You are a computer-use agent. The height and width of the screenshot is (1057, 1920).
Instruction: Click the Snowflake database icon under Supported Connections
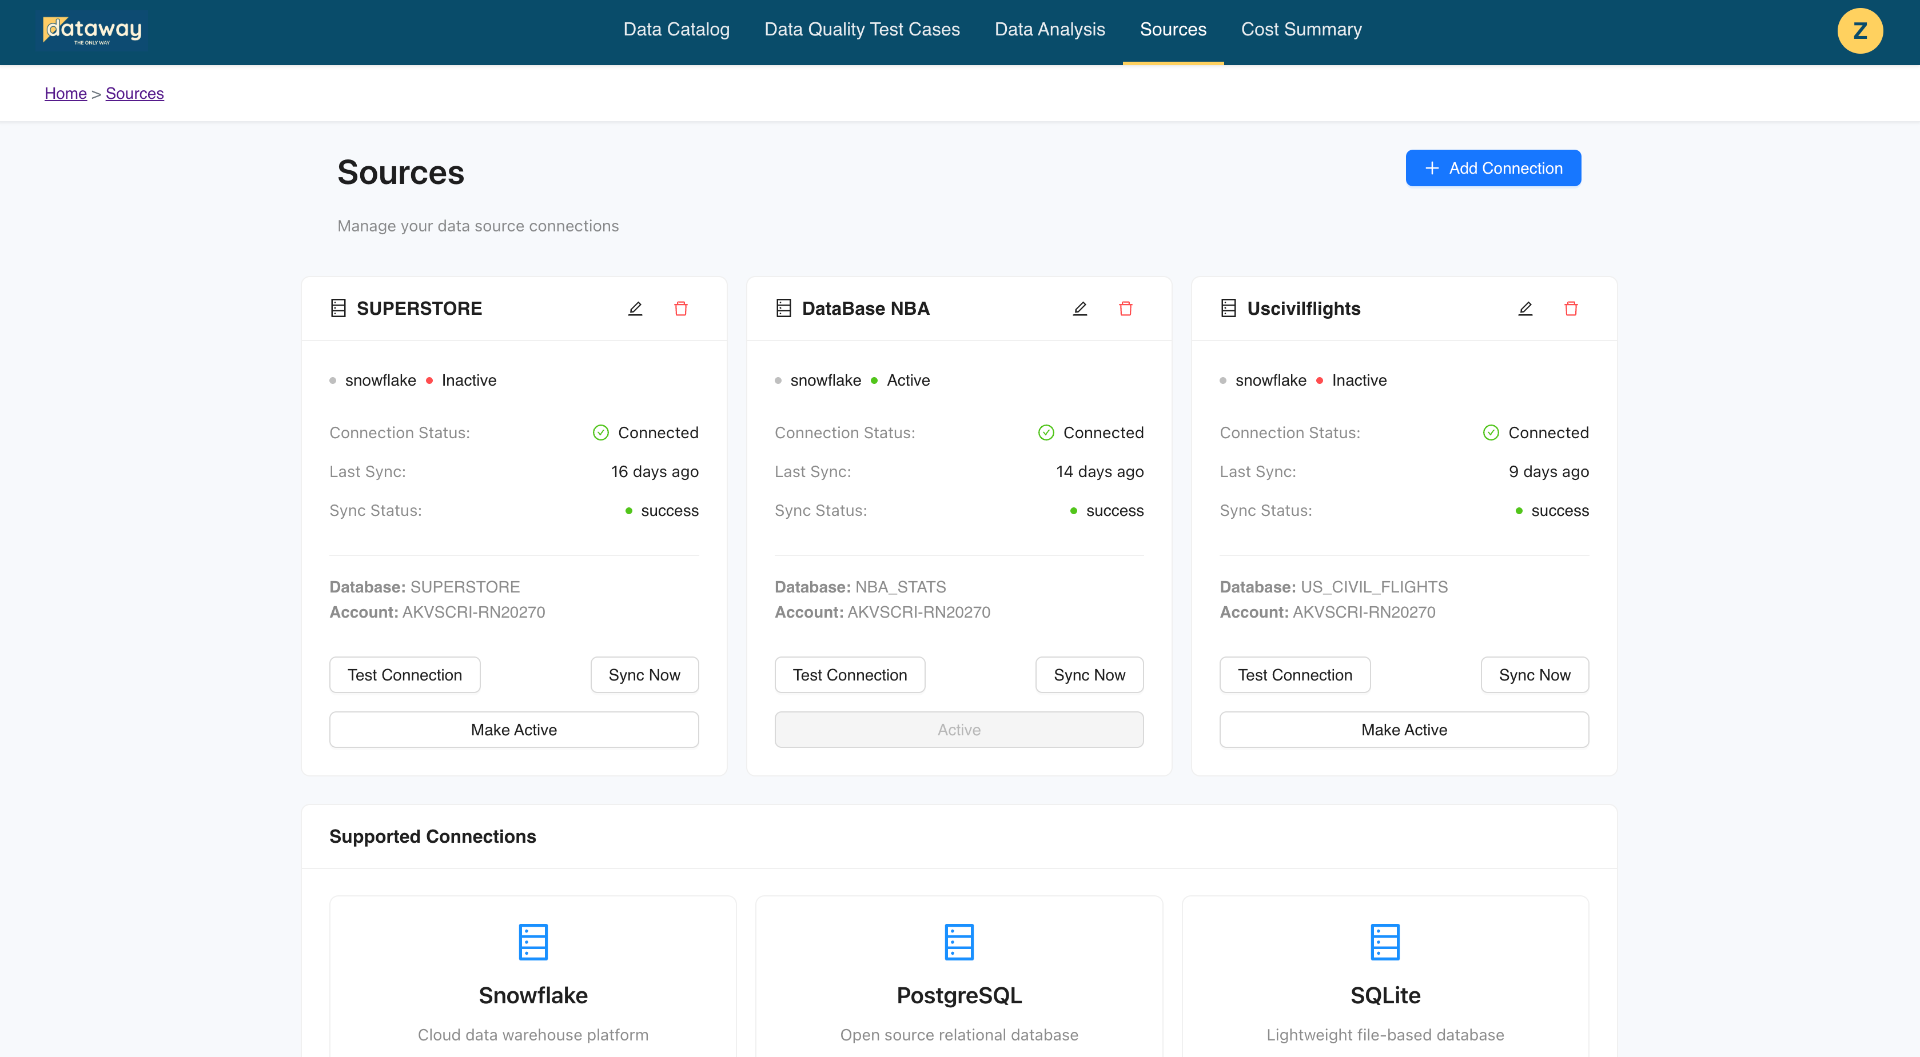click(x=532, y=941)
